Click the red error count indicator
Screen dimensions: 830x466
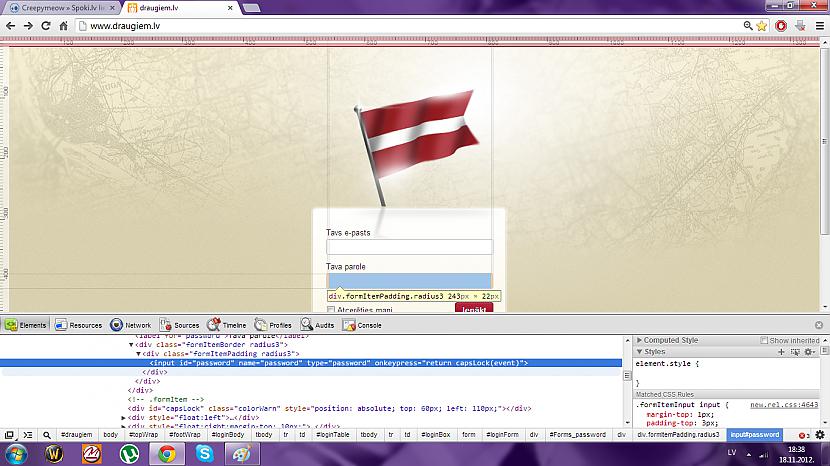pyautogui.click(x=804, y=435)
